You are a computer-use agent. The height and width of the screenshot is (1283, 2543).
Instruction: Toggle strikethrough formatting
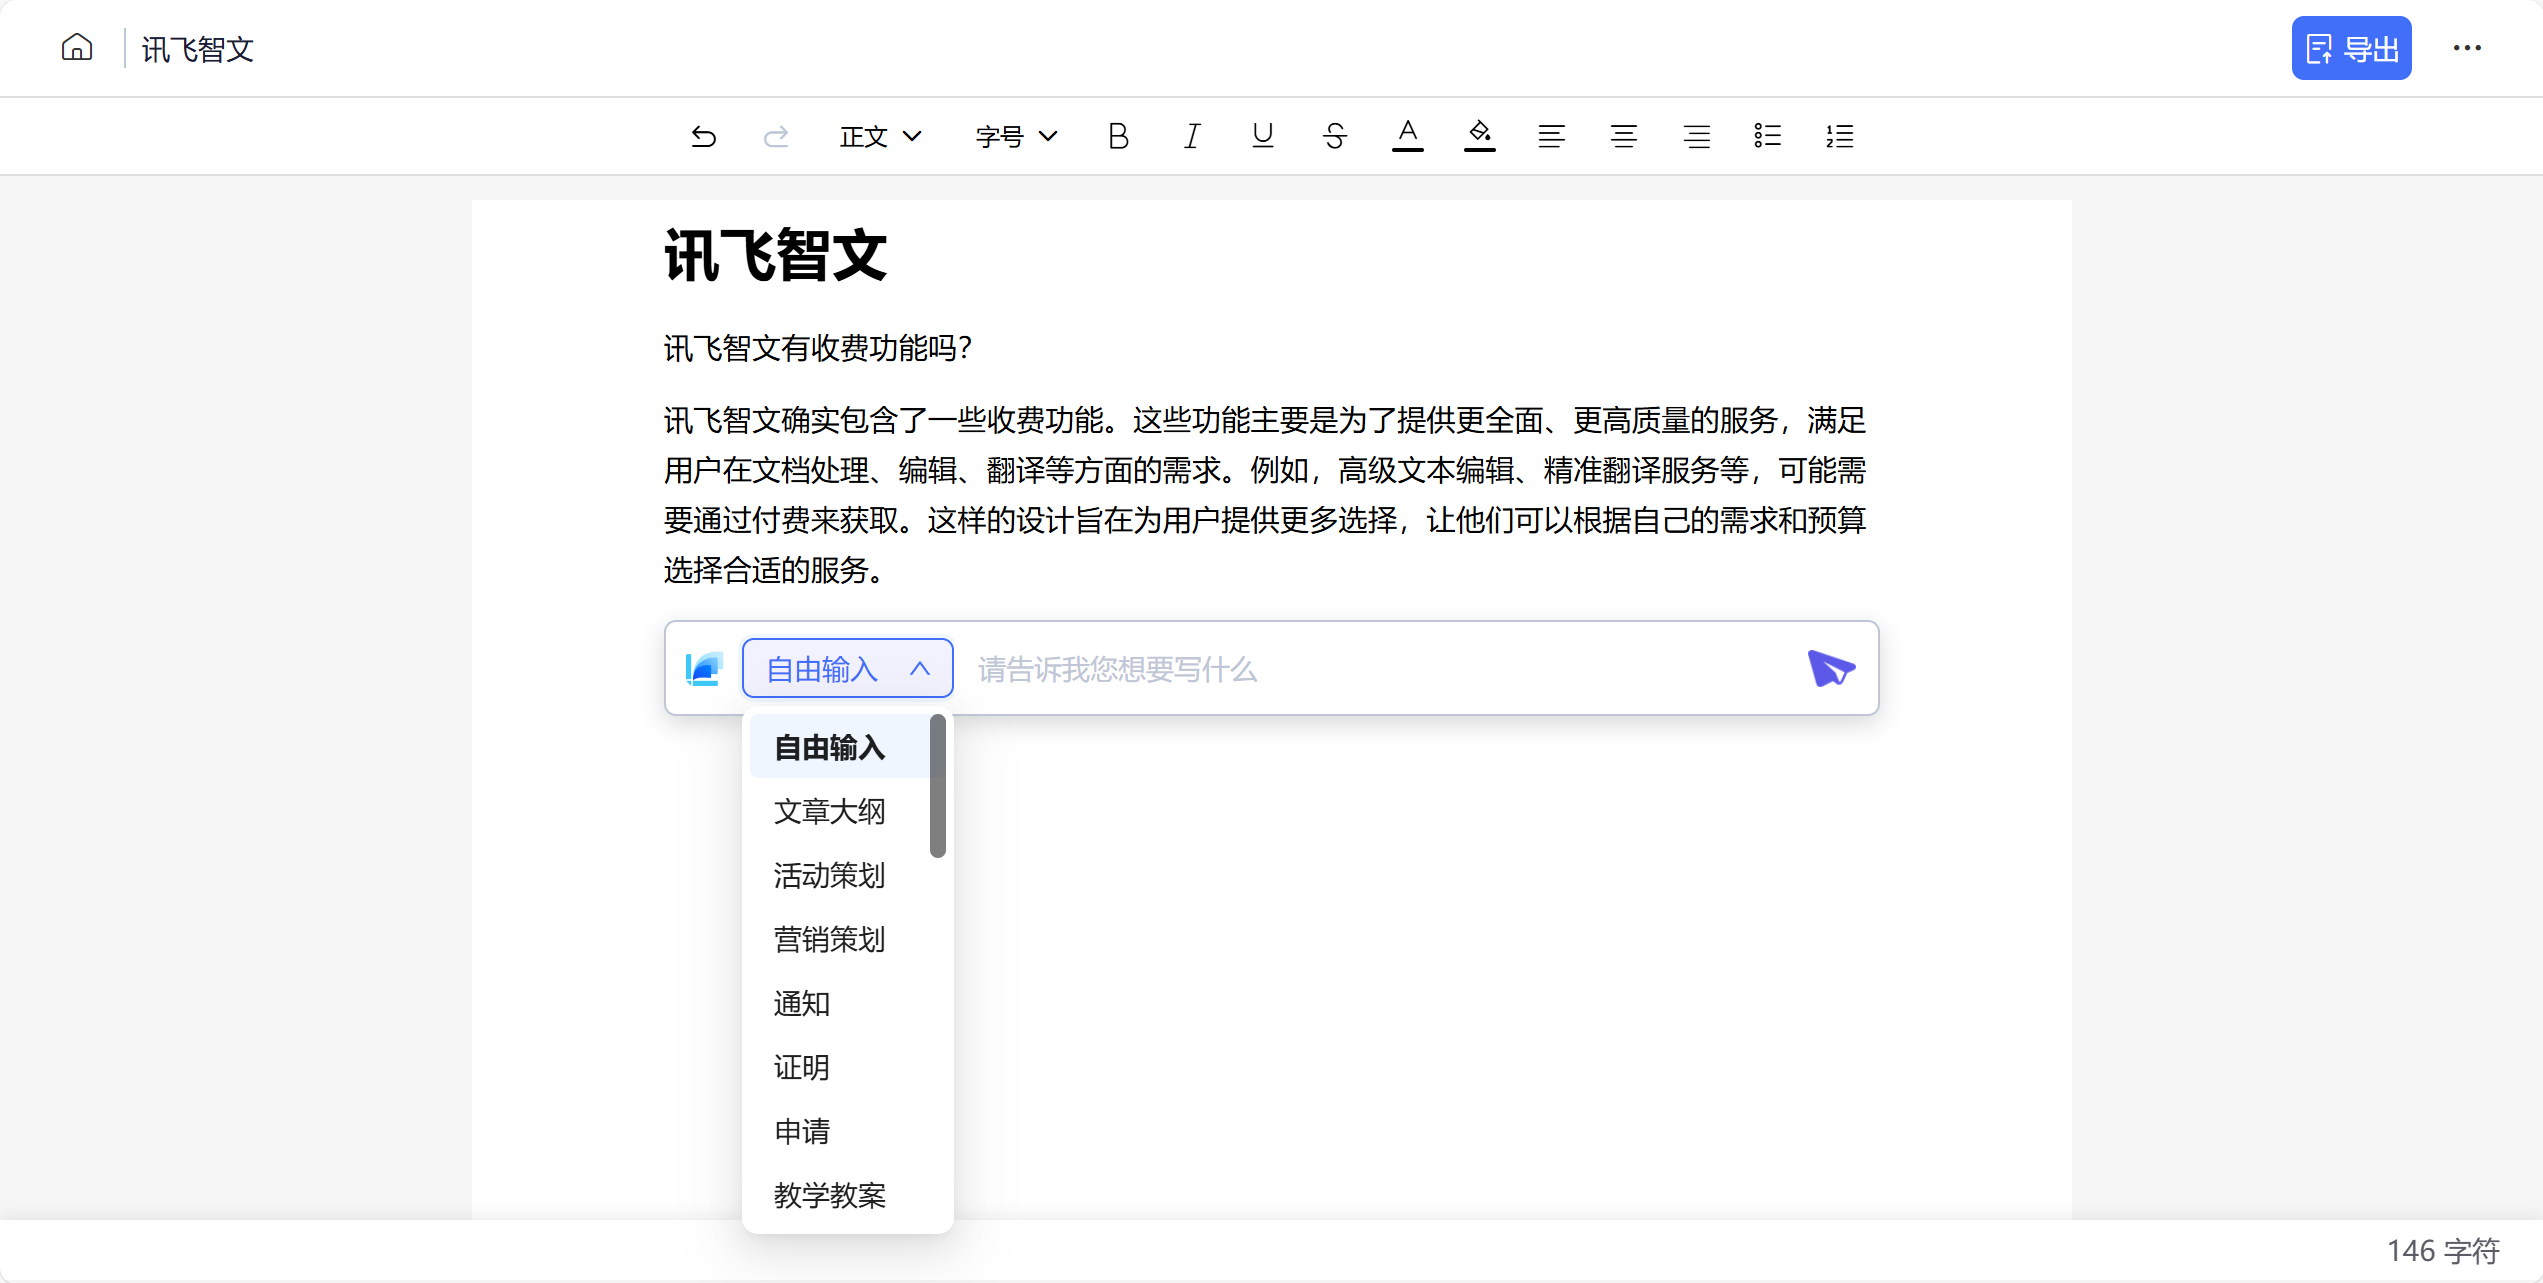click(1335, 136)
